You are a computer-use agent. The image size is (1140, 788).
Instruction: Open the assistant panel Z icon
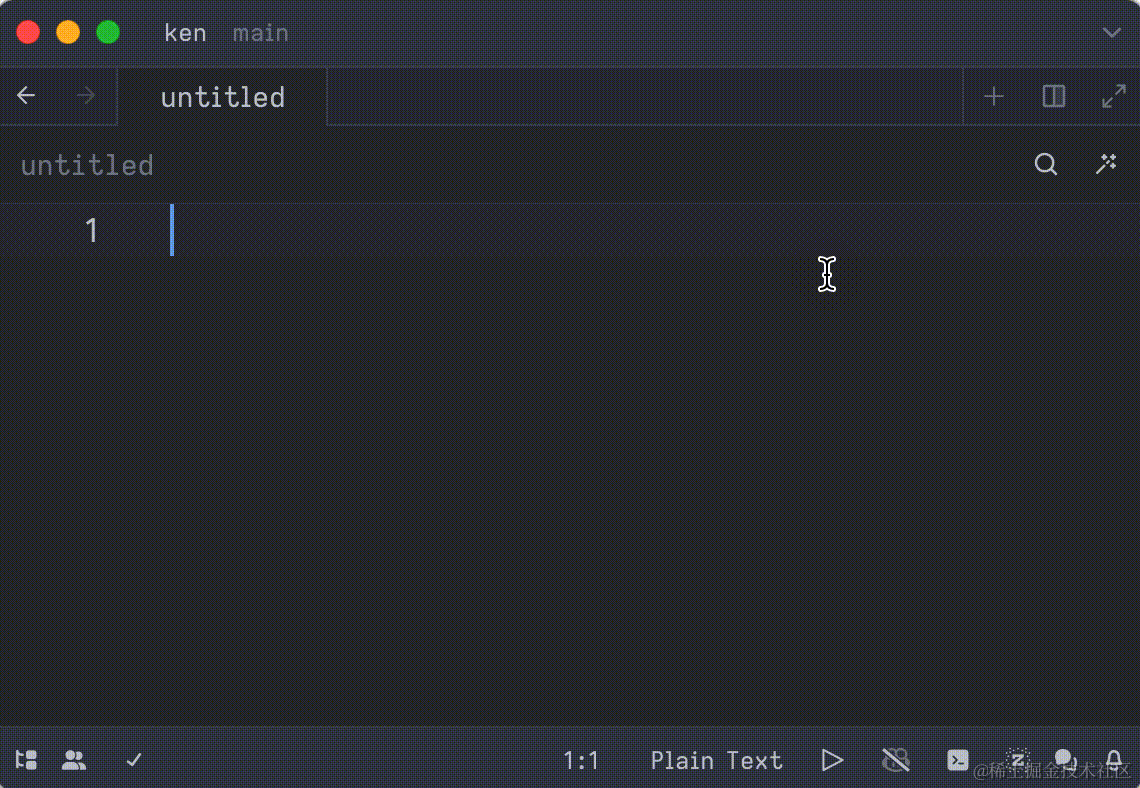point(1018,760)
